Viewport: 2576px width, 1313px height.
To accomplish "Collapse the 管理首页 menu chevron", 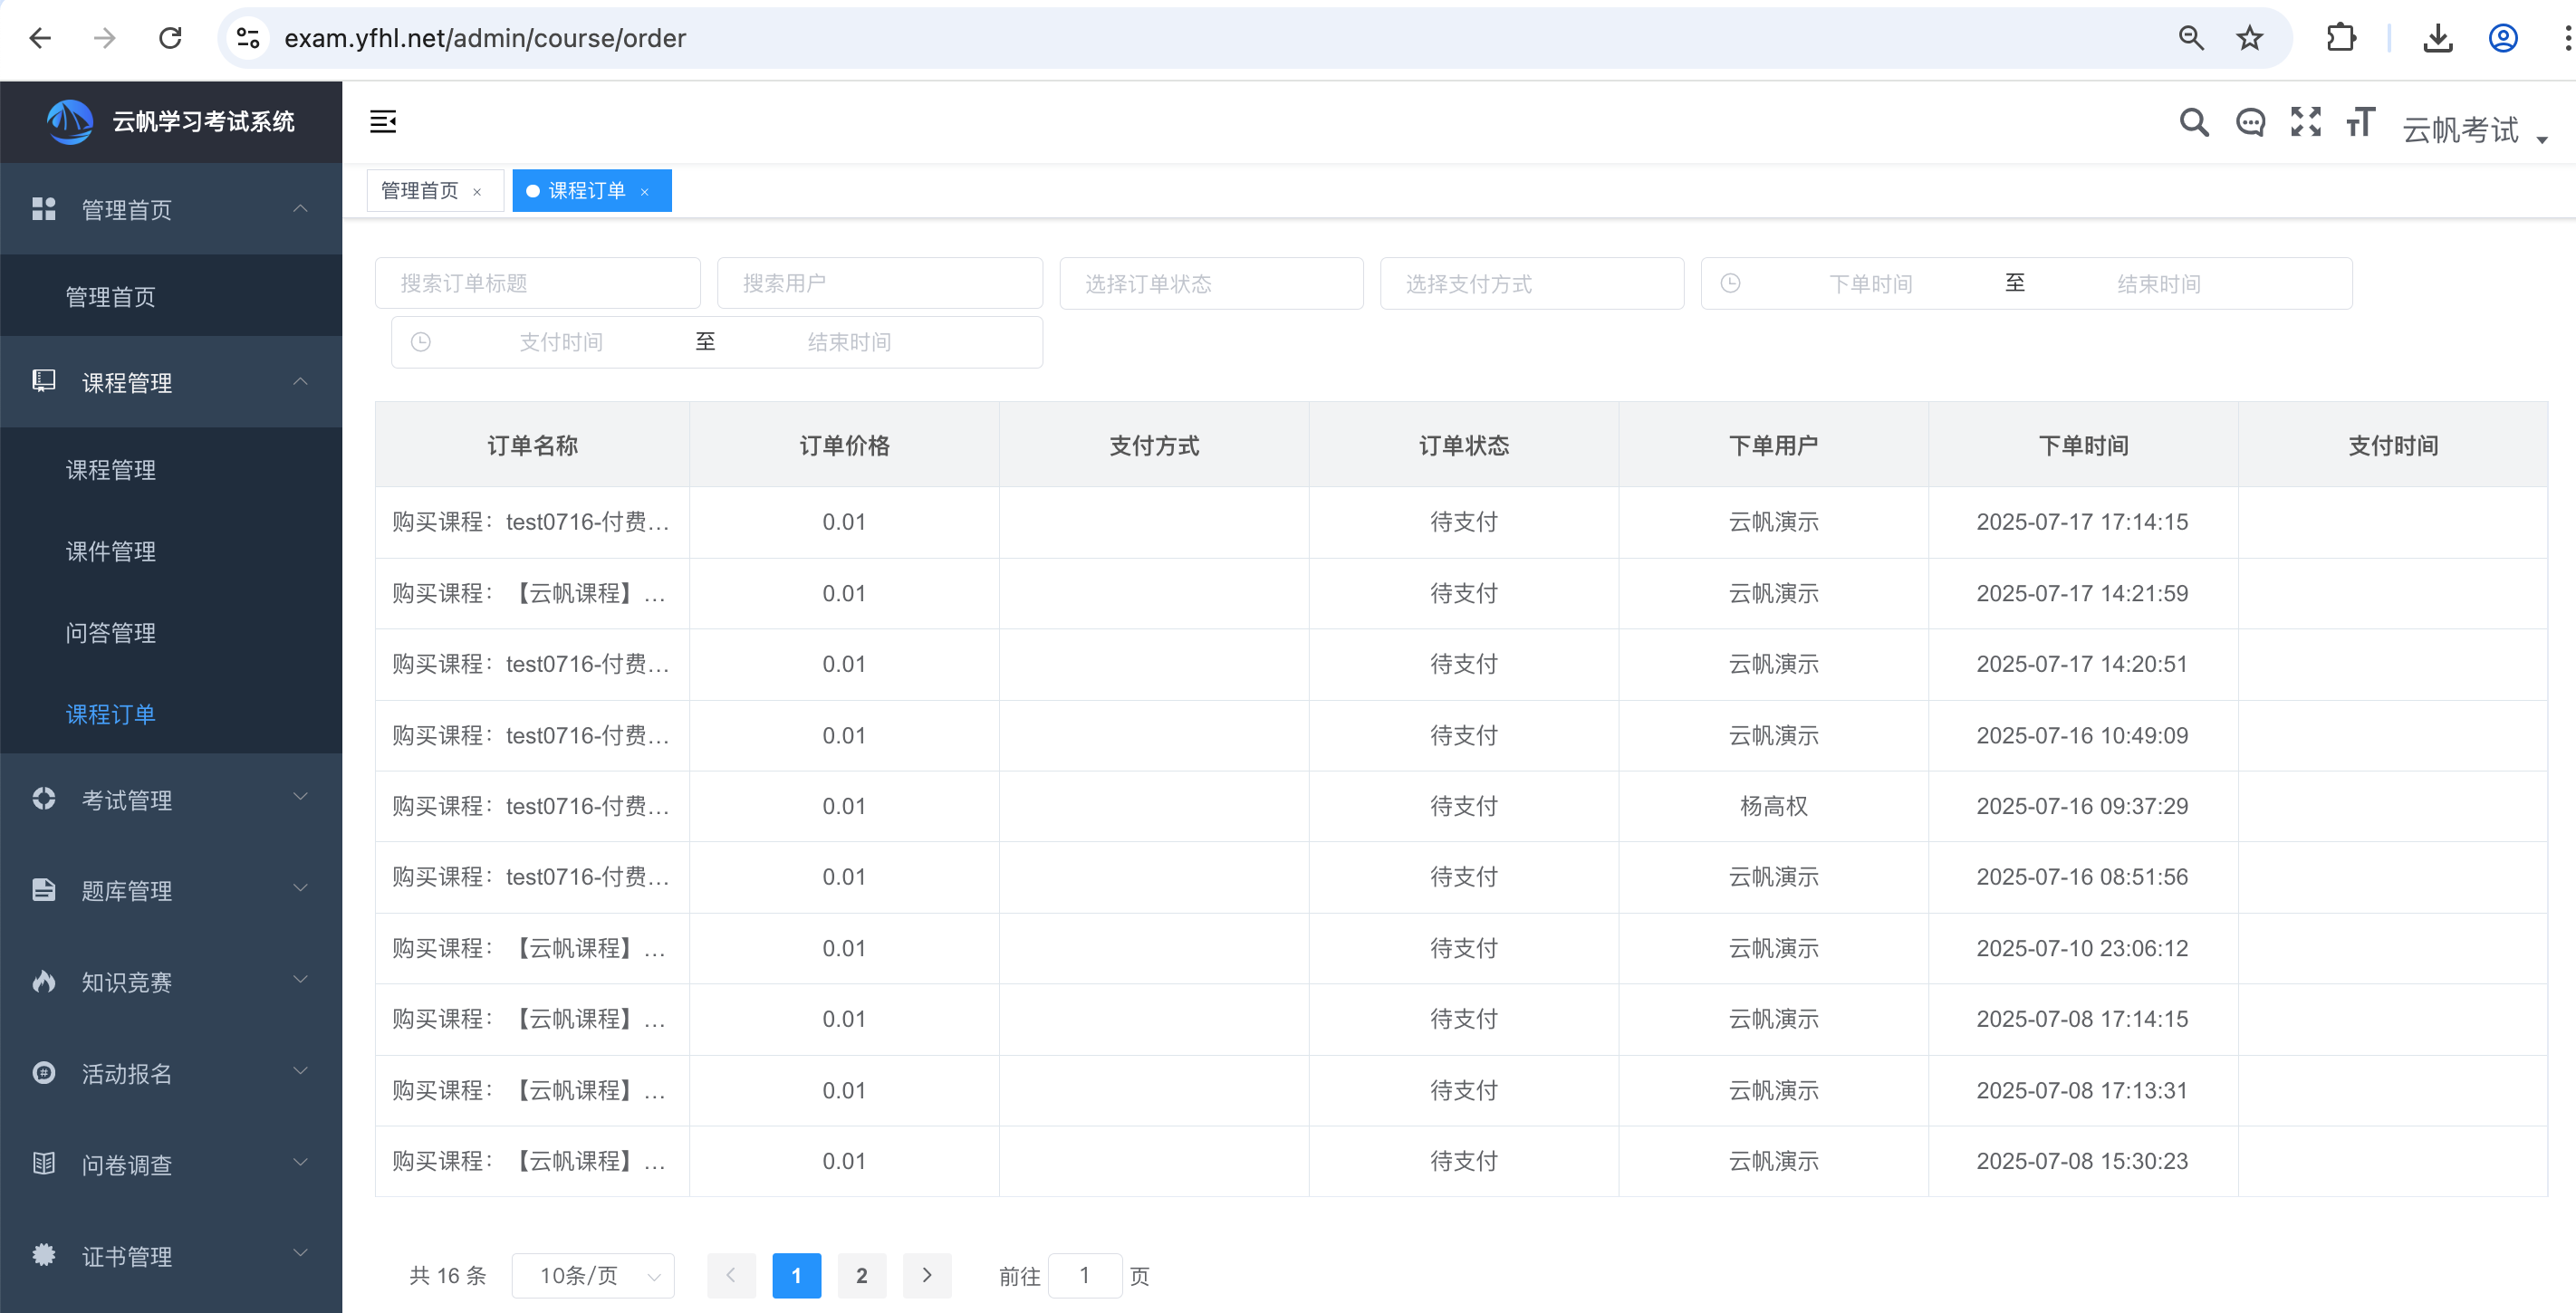I will (x=300, y=208).
